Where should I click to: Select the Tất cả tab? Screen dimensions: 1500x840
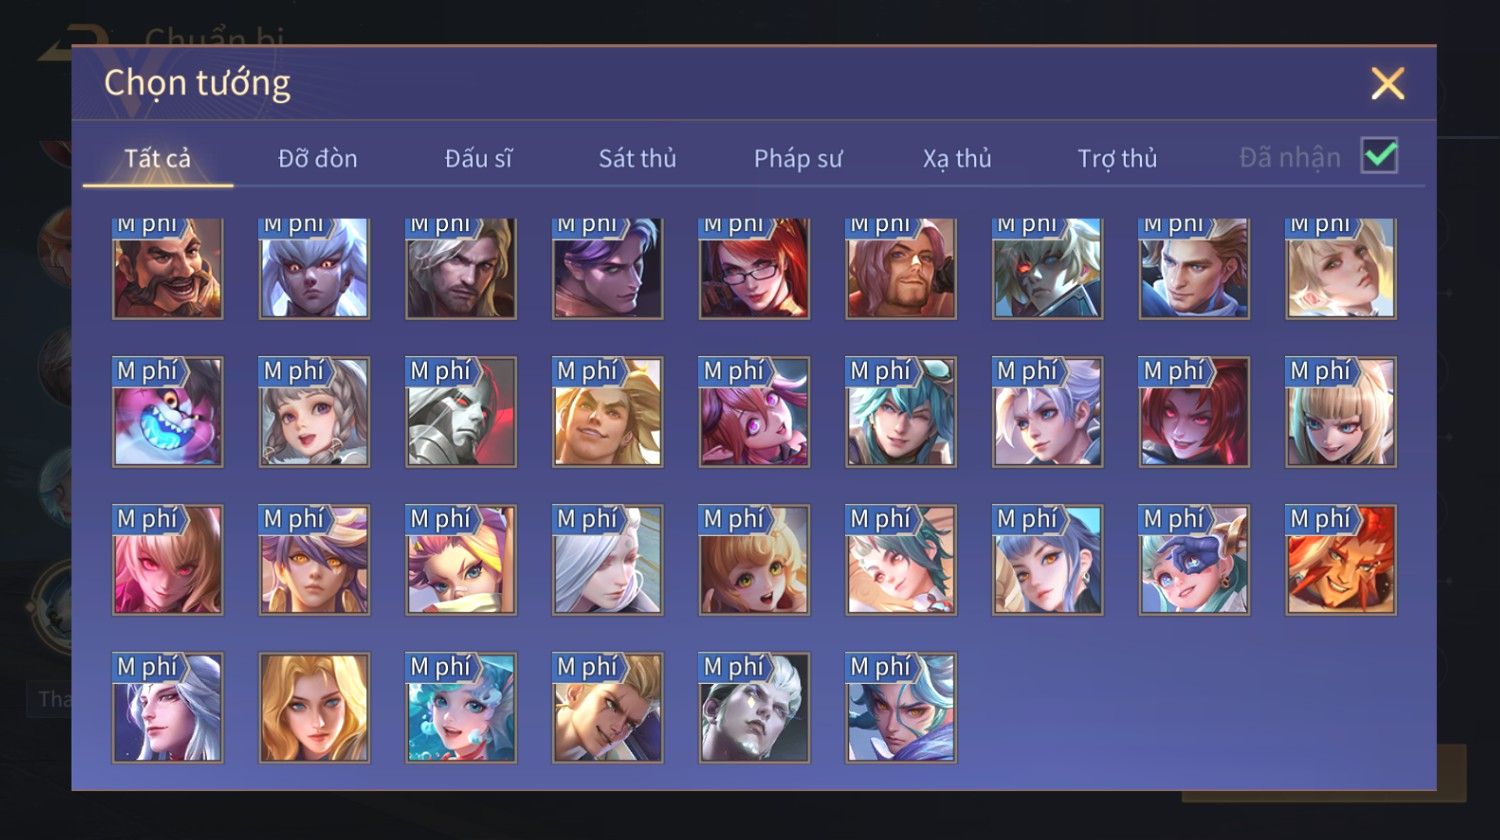tap(158, 158)
